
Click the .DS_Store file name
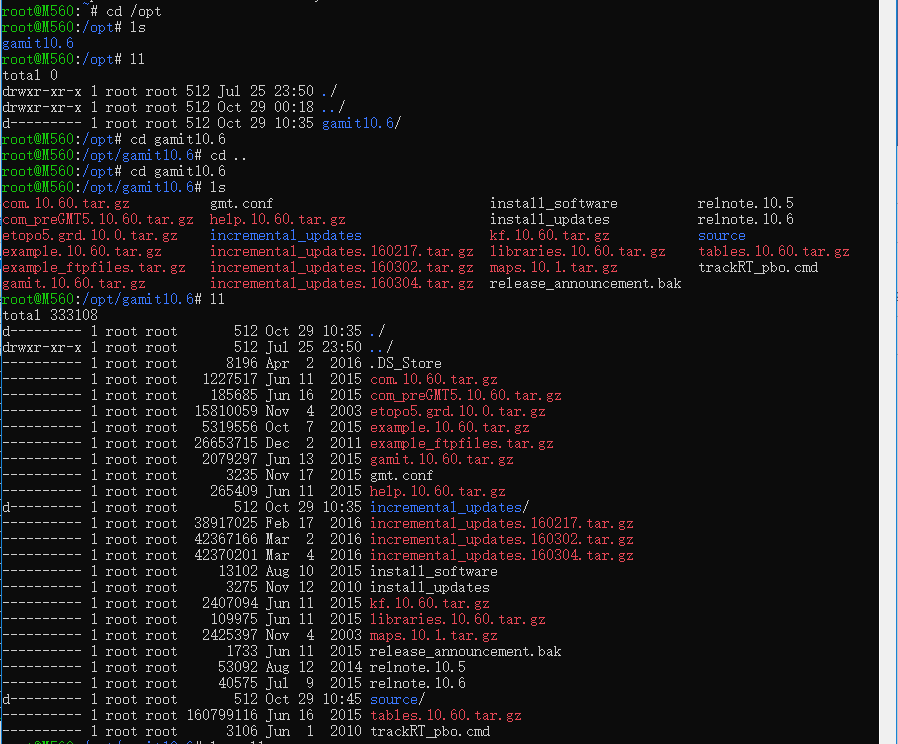405,364
